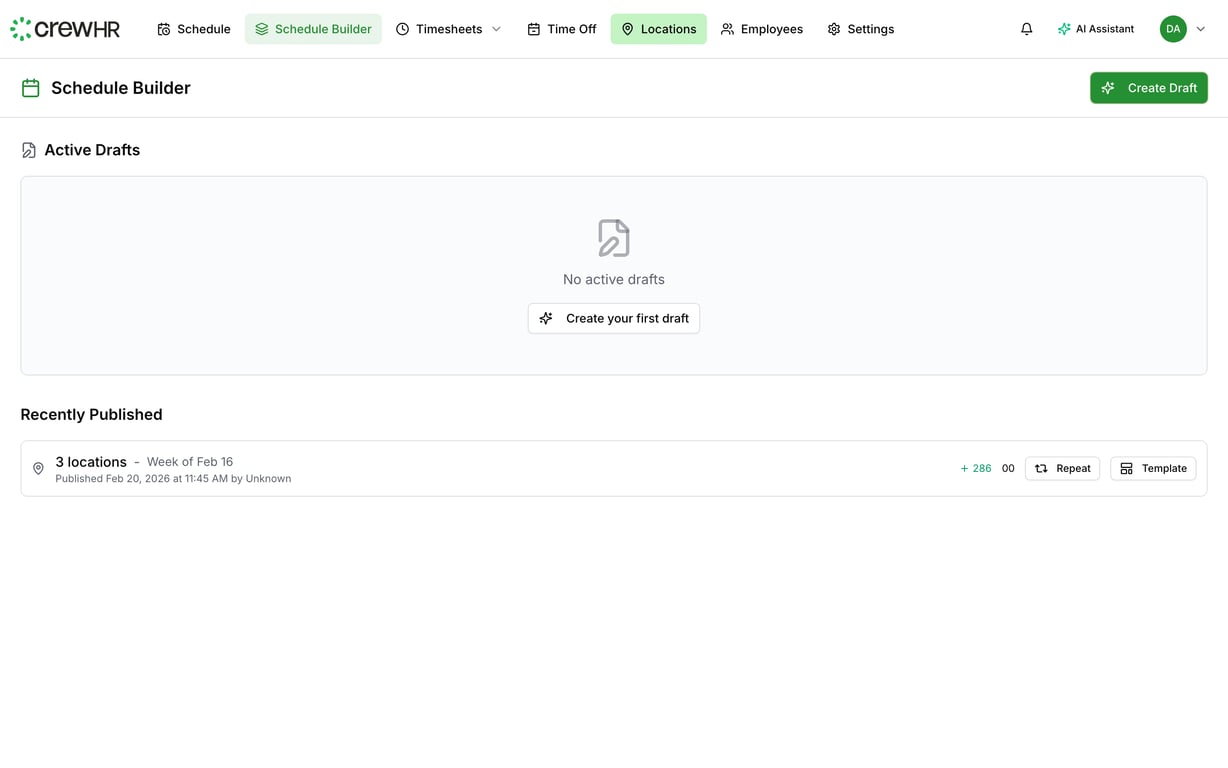Screen dimensions: 1228x768
Task: Click "Week of Feb 16" text
Action: click(190, 462)
